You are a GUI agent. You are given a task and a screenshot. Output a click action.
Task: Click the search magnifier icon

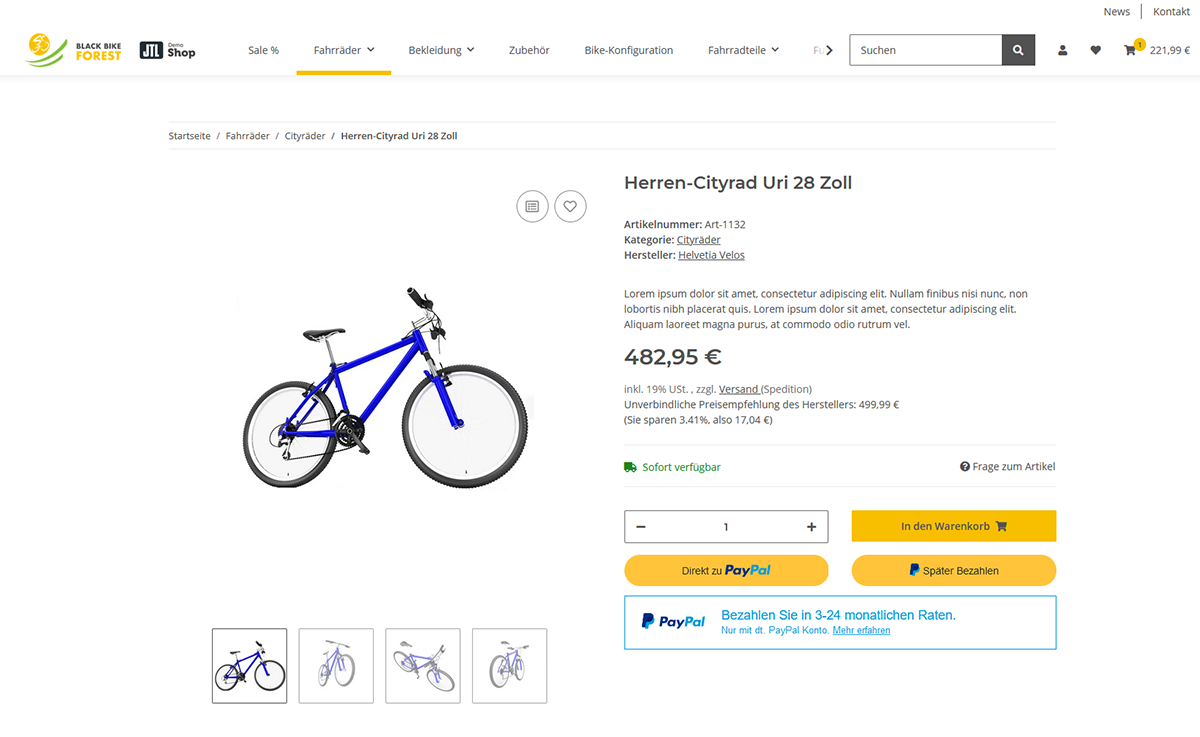pyautogui.click(x=1018, y=49)
